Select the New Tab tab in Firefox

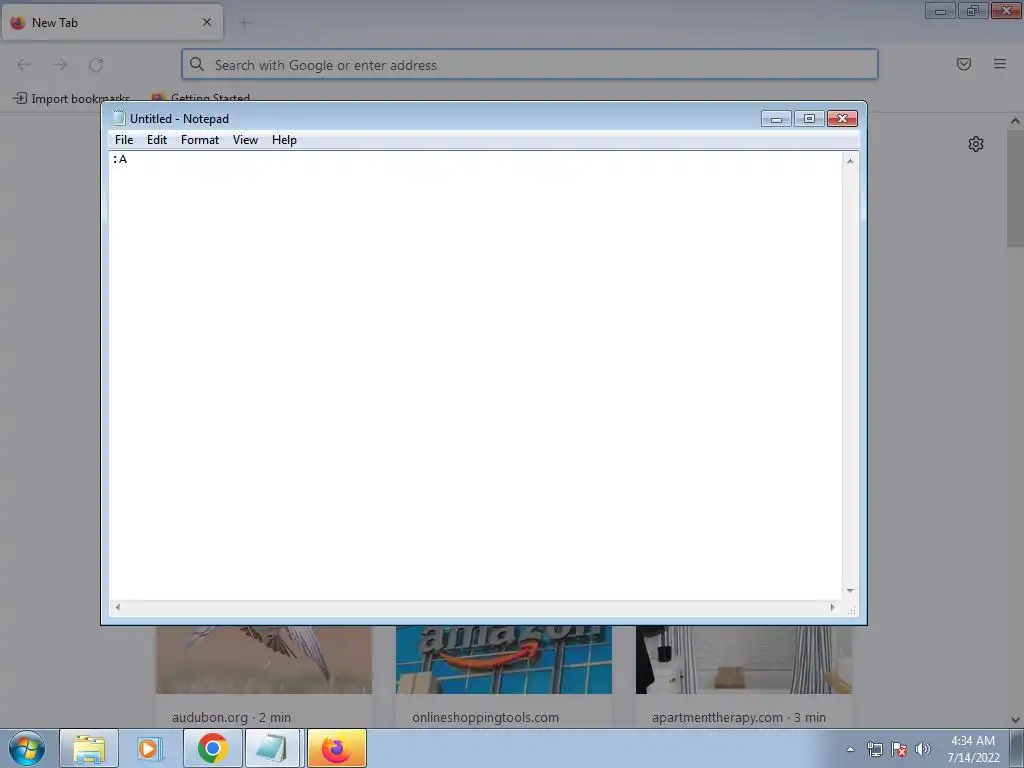[x=112, y=23]
